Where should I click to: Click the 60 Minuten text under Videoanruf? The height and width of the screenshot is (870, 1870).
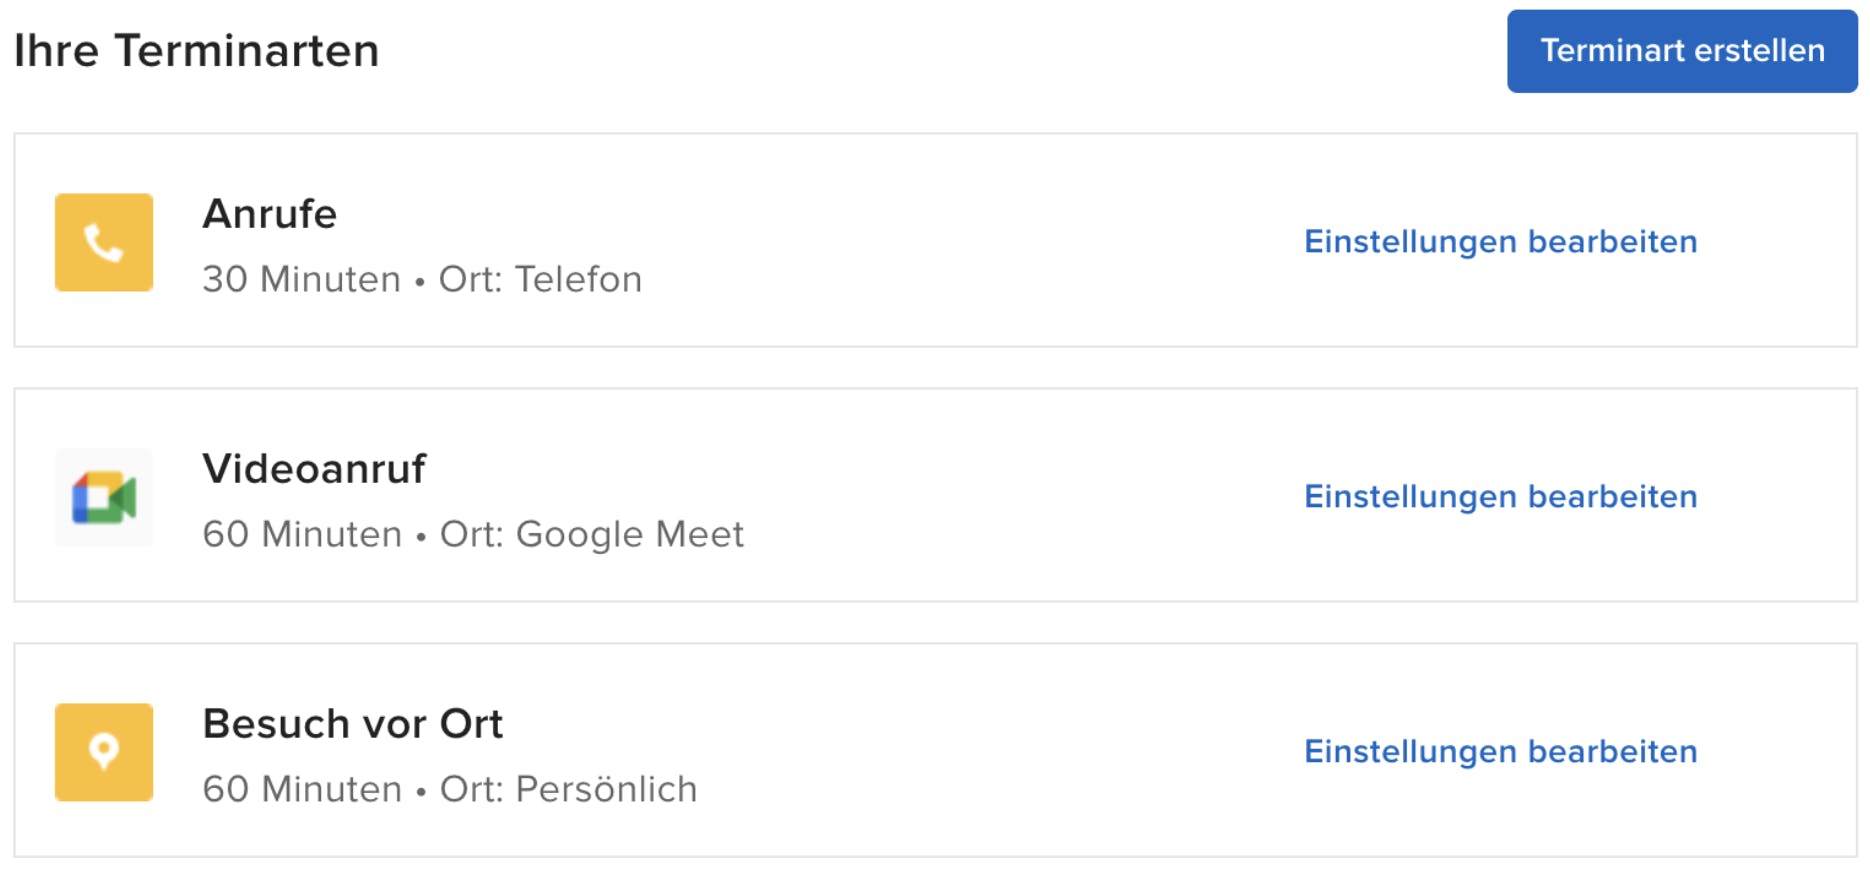pyautogui.click(x=302, y=534)
